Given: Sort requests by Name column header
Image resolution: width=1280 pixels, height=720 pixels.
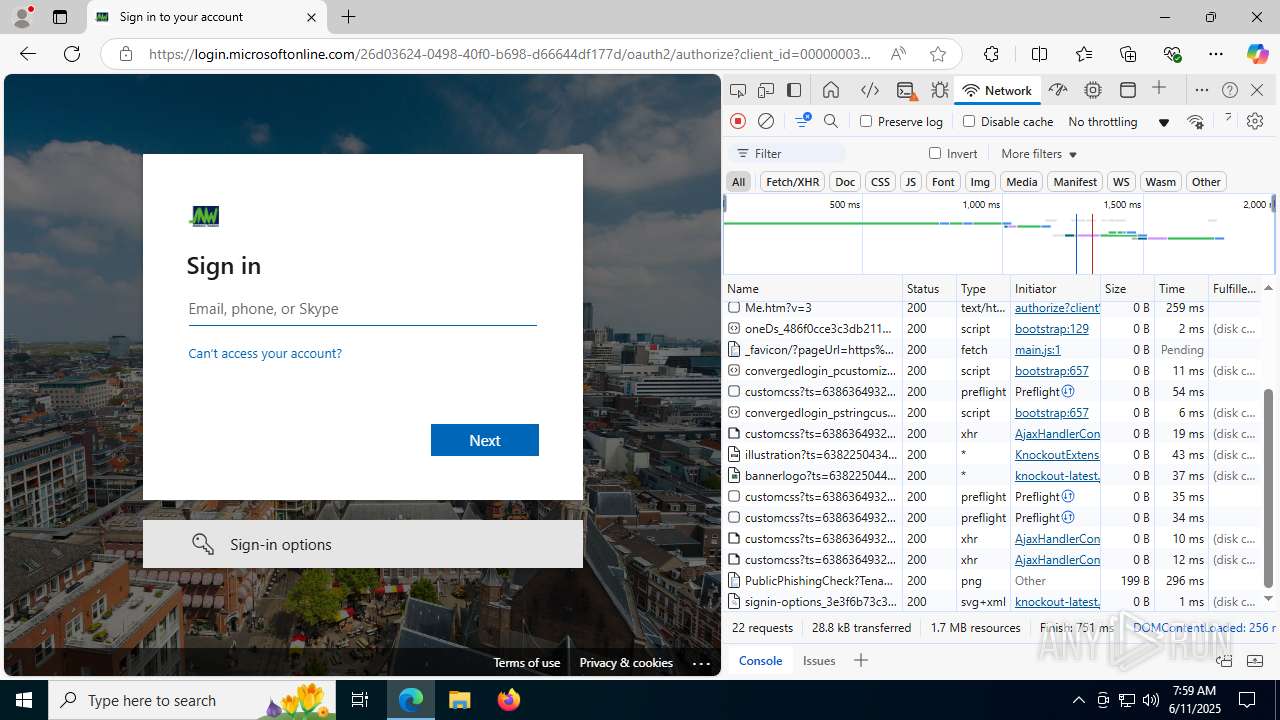Looking at the screenshot, I should coord(813,288).
